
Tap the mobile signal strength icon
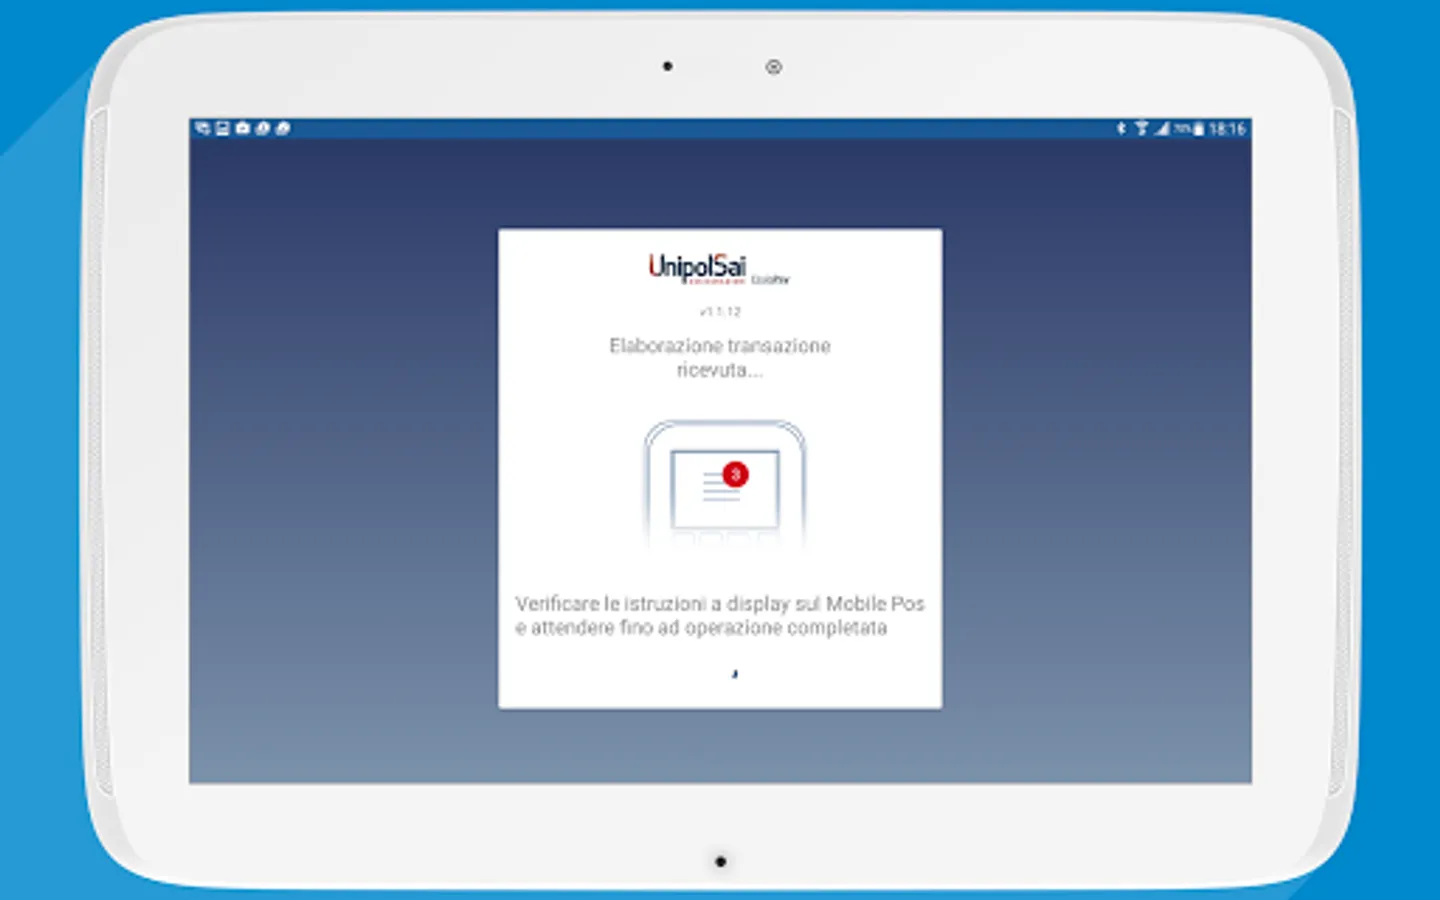[x=1162, y=129]
